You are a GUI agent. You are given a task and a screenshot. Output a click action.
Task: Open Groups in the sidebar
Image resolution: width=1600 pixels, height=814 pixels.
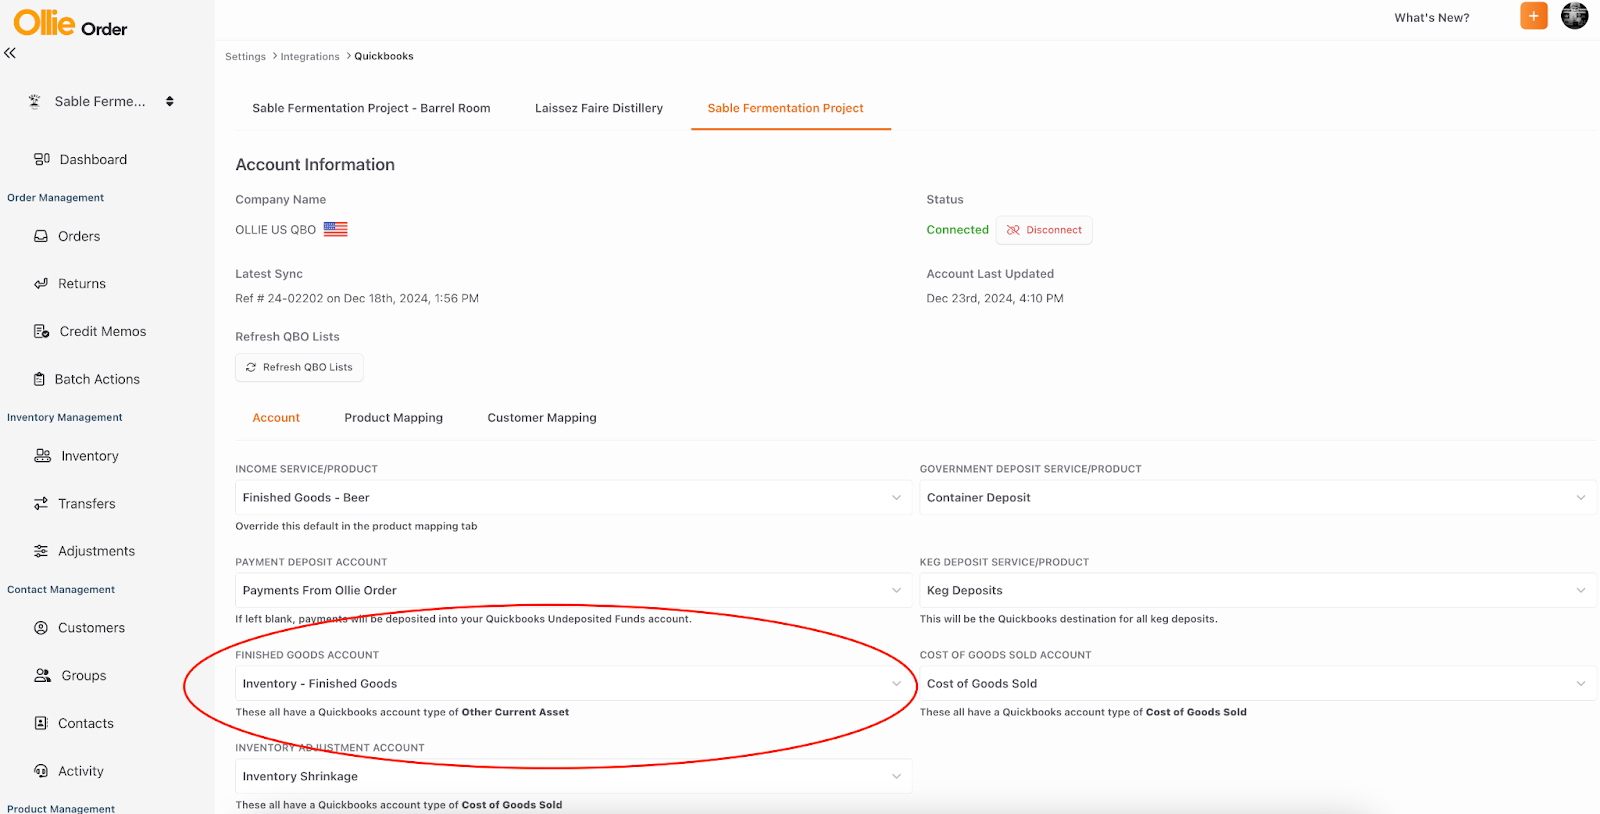84,676
